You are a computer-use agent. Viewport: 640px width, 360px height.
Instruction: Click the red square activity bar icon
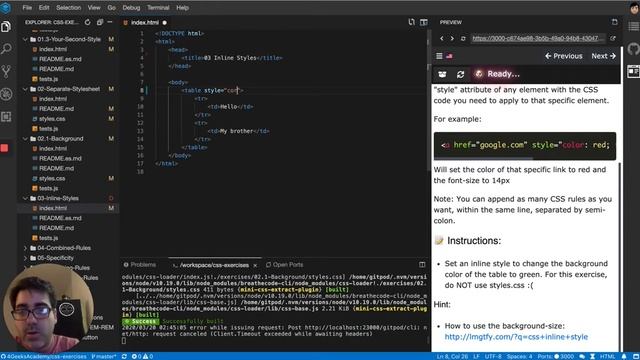pos(4,148)
